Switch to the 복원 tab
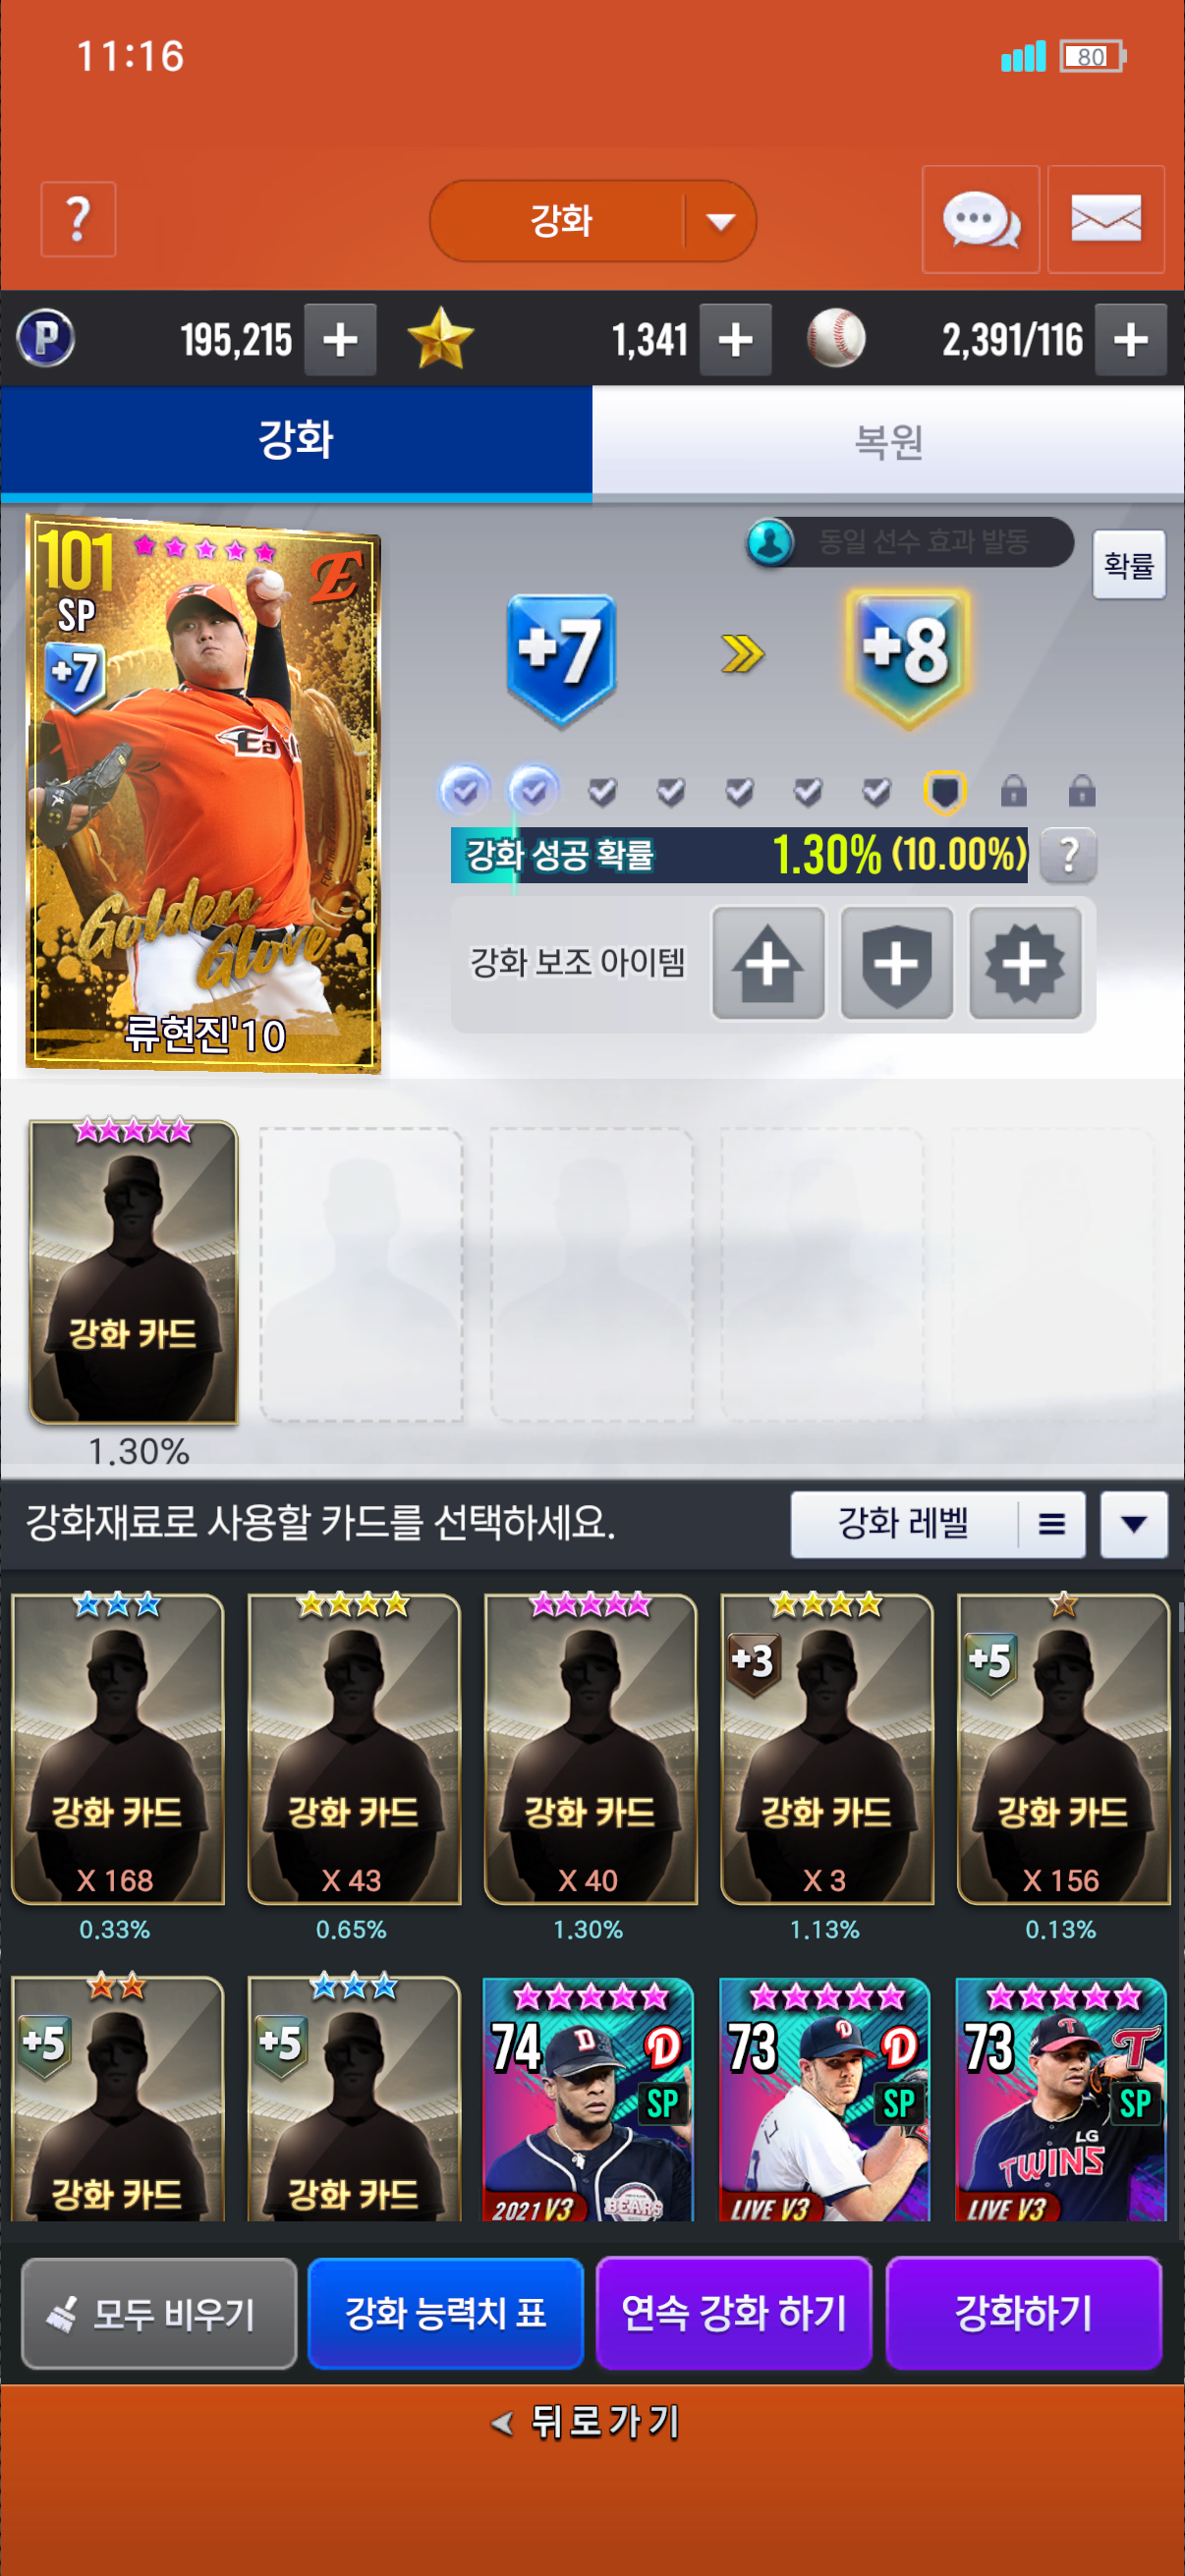Viewport: 1185px width, 2576px height. pyautogui.click(x=888, y=441)
